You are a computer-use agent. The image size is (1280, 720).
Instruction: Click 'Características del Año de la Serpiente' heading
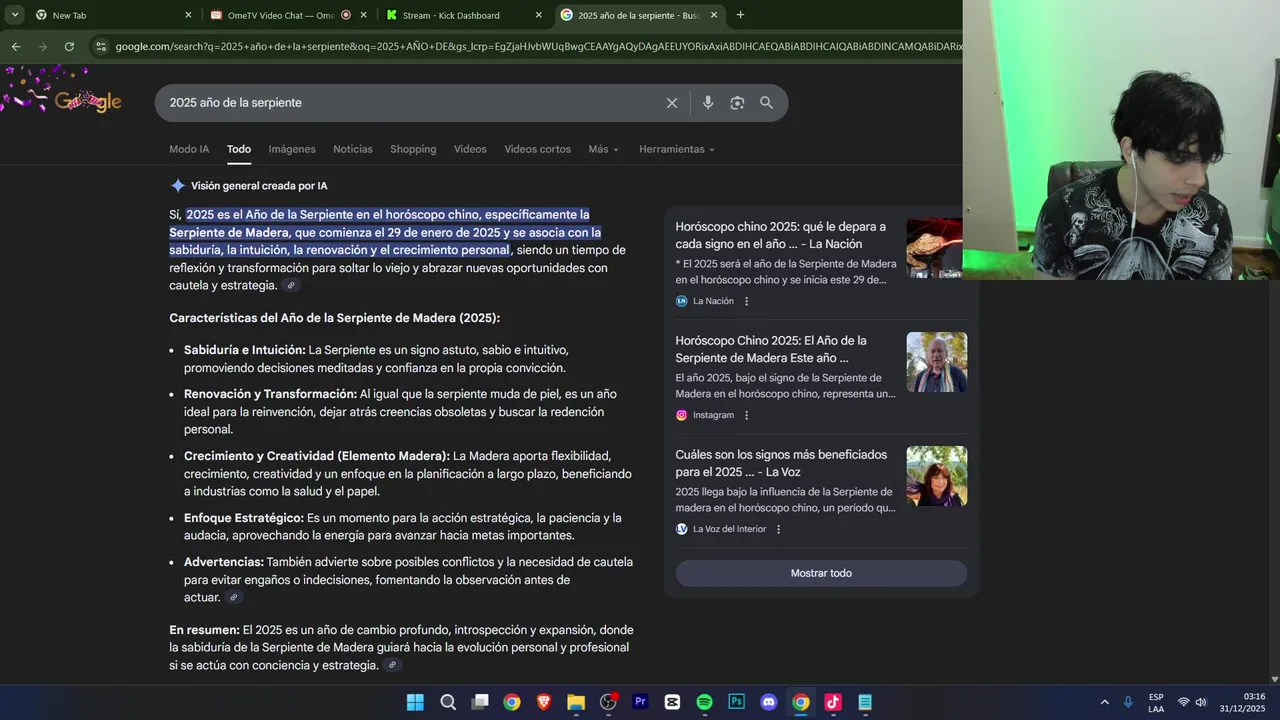point(334,318)
